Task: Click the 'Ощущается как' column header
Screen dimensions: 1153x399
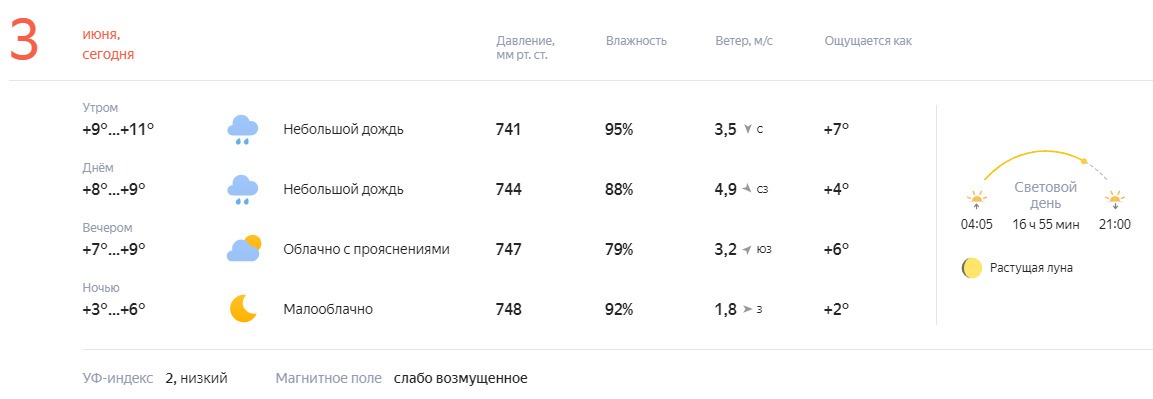Action: (868, 41)
